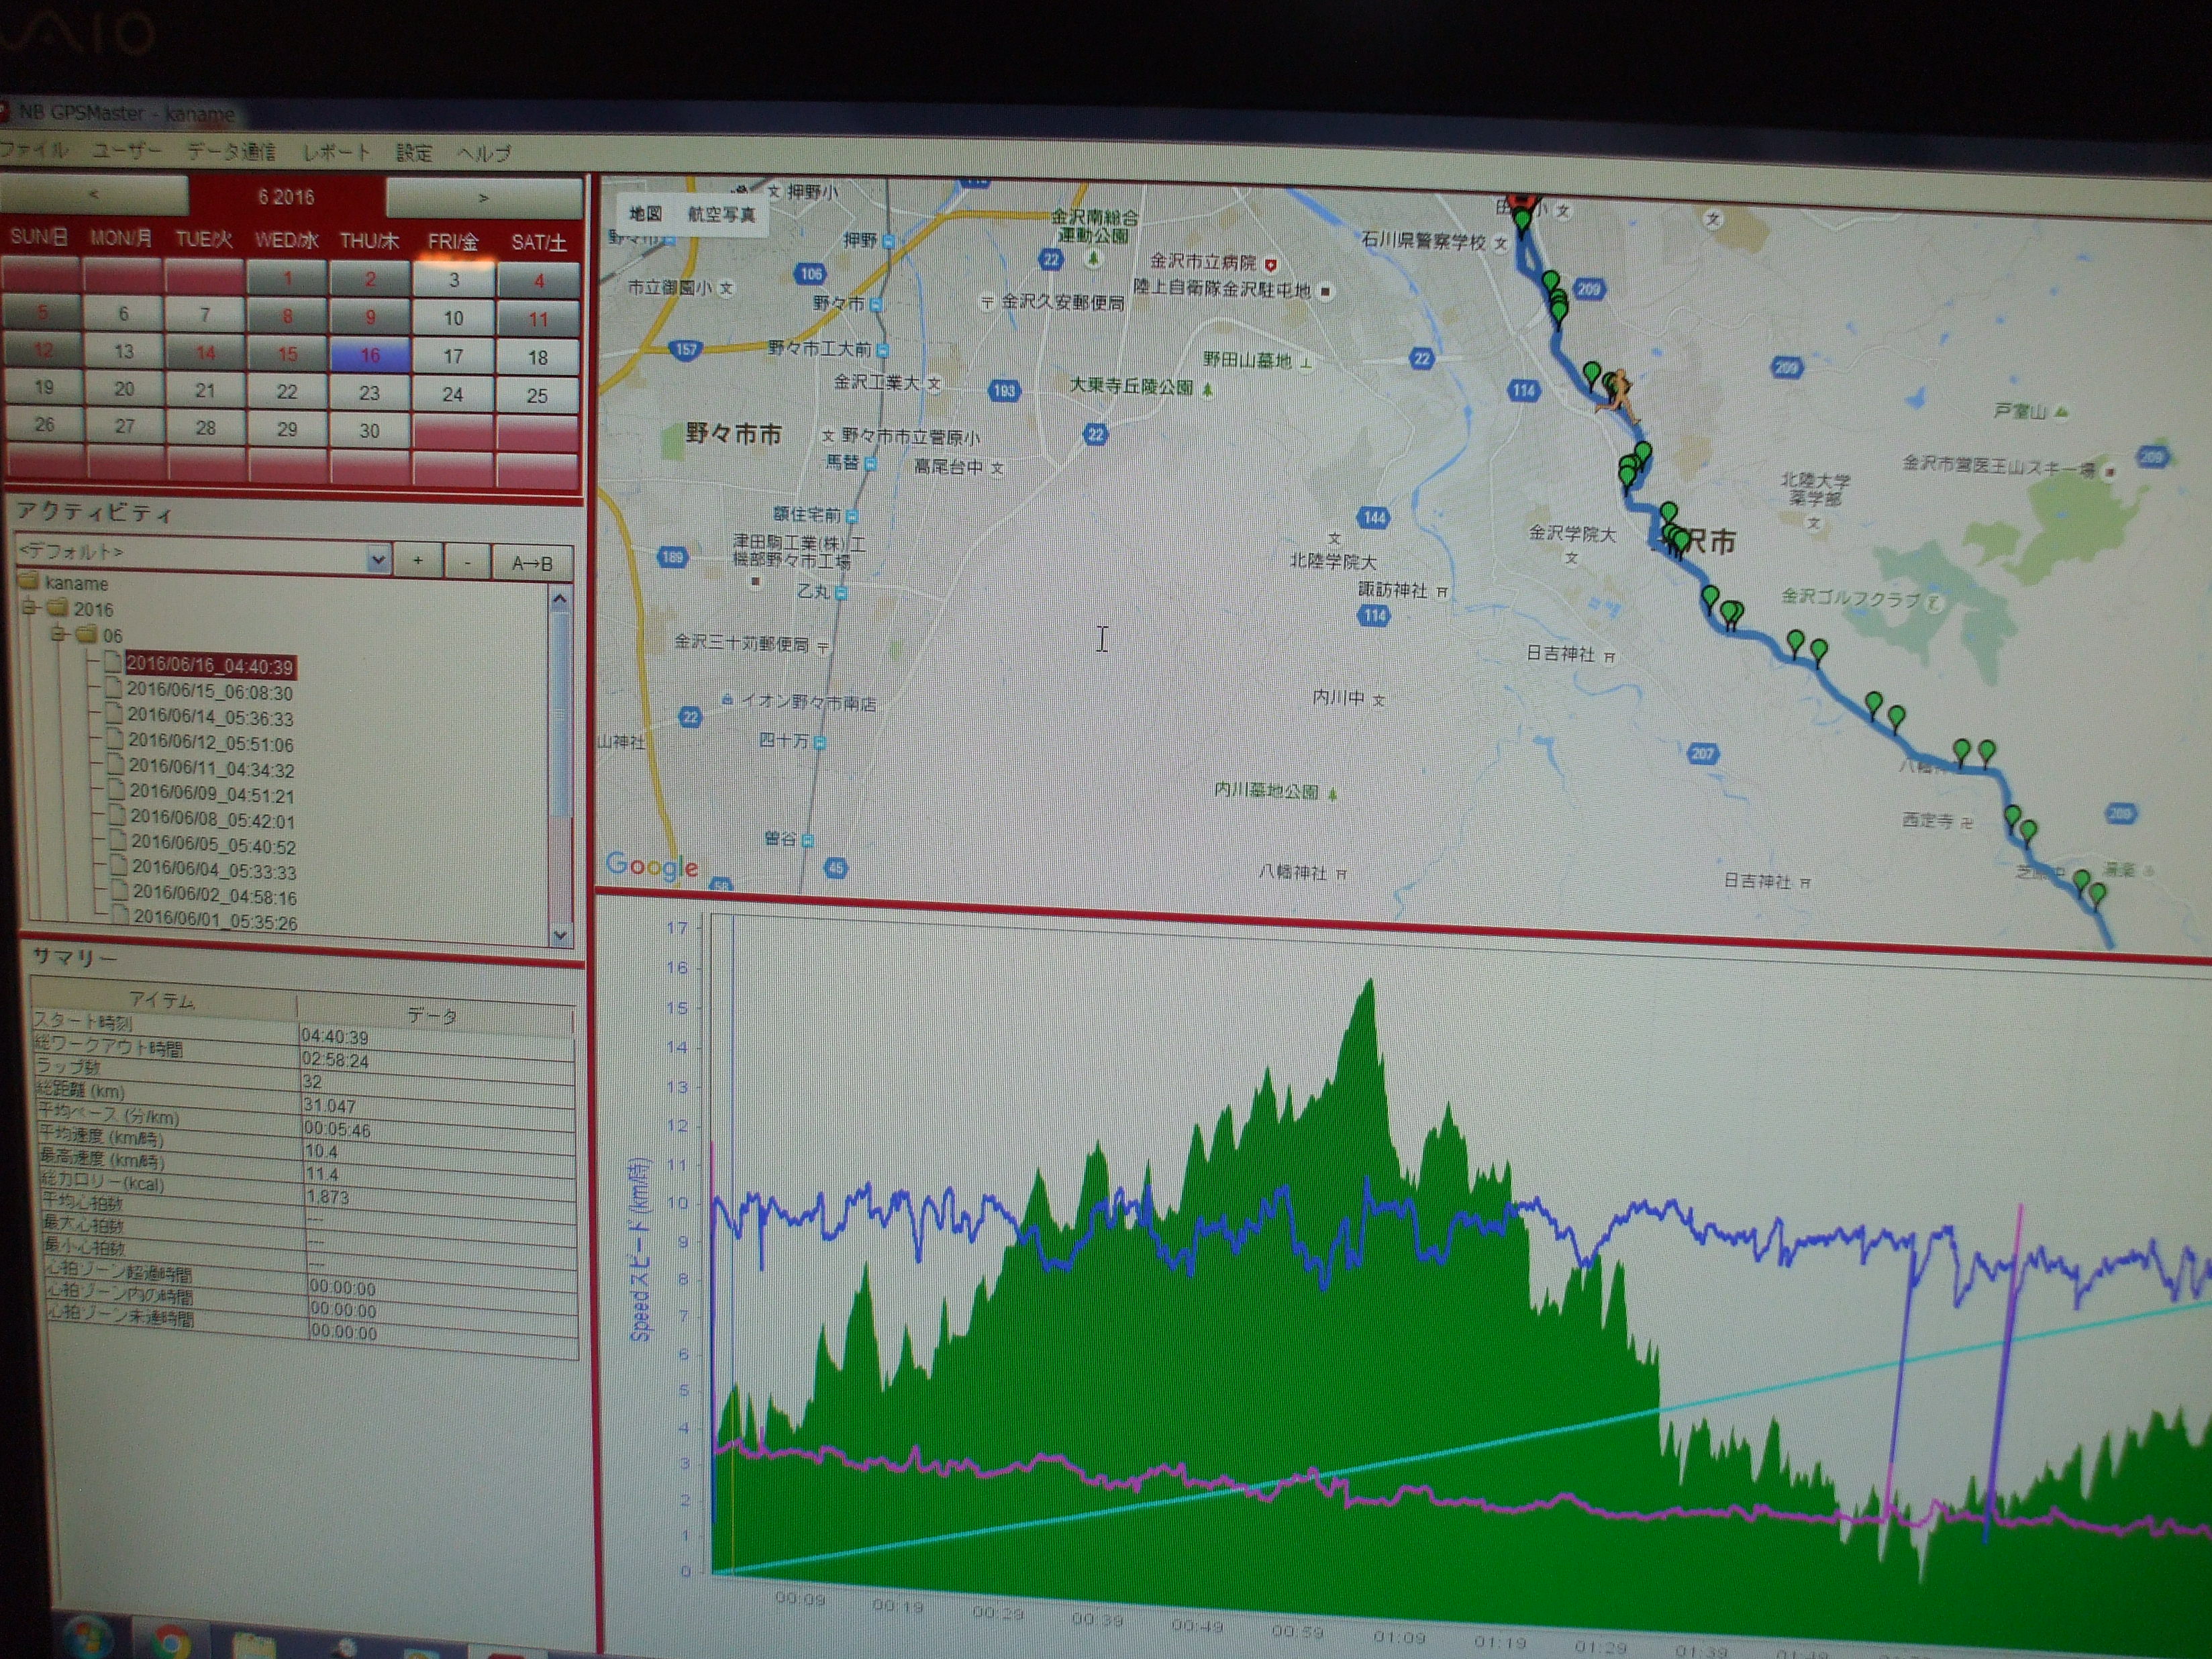
Task: Collapse the 2016 folder tree node
Action: coord(30,608)
